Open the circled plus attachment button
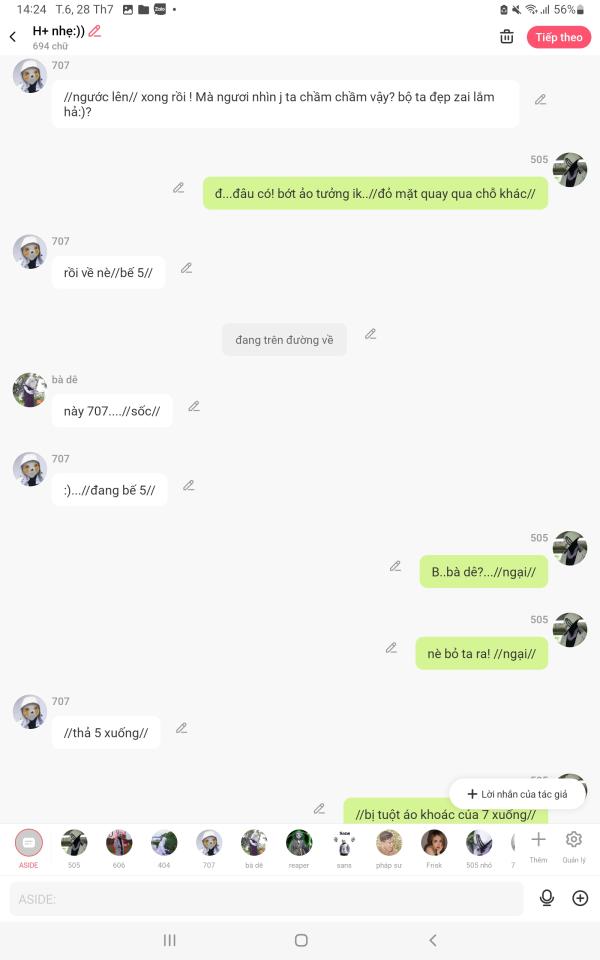This screenshot has height=960, width=600. tap(580, 898)
